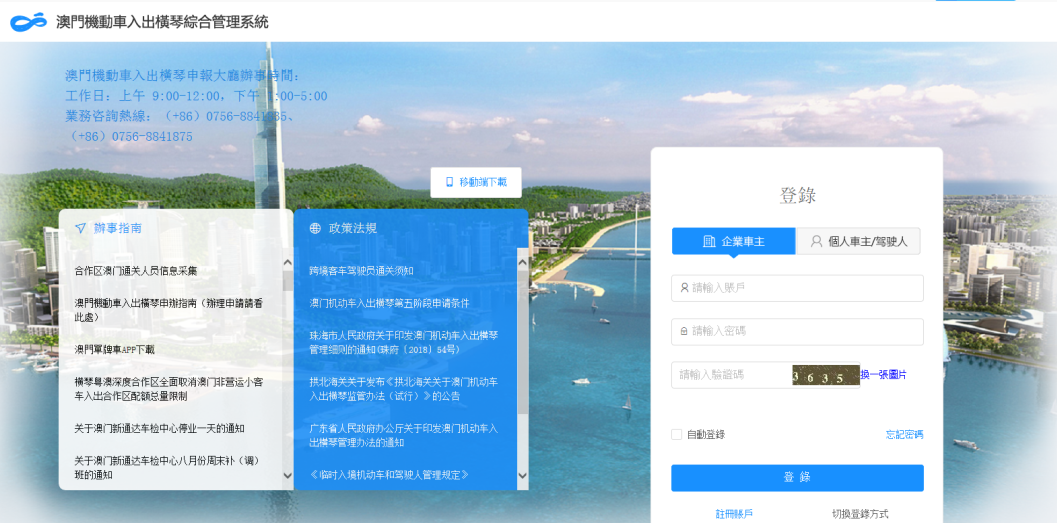Click up arrow of 政策法規 scrollbar

click(x=522, y=263)
